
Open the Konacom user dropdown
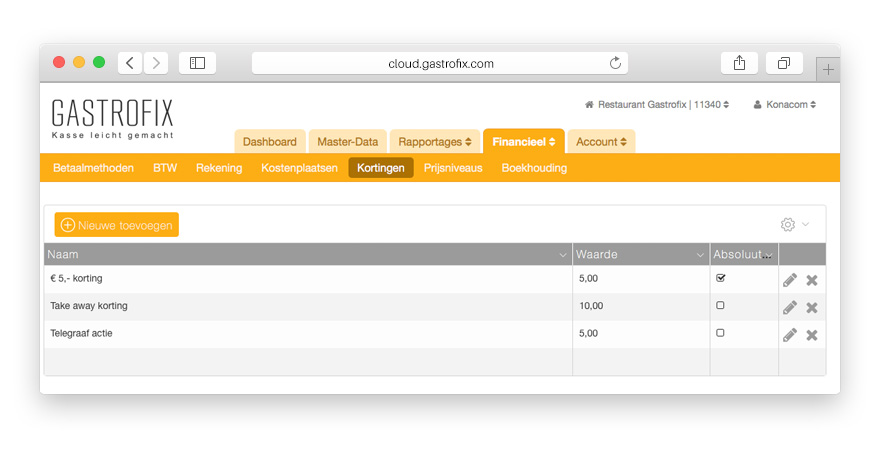coord(784,104)
